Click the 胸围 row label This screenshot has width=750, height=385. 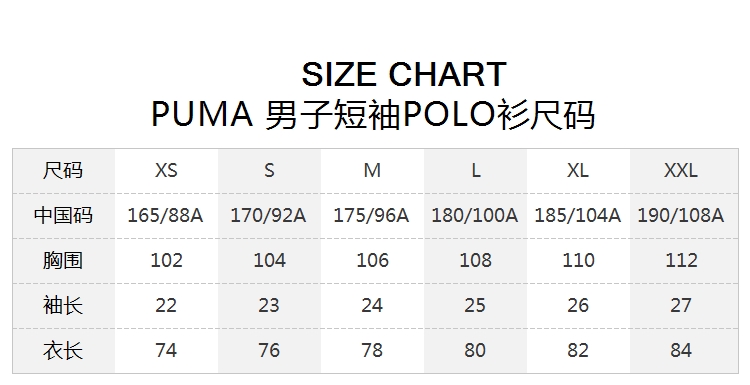point(63,260)
